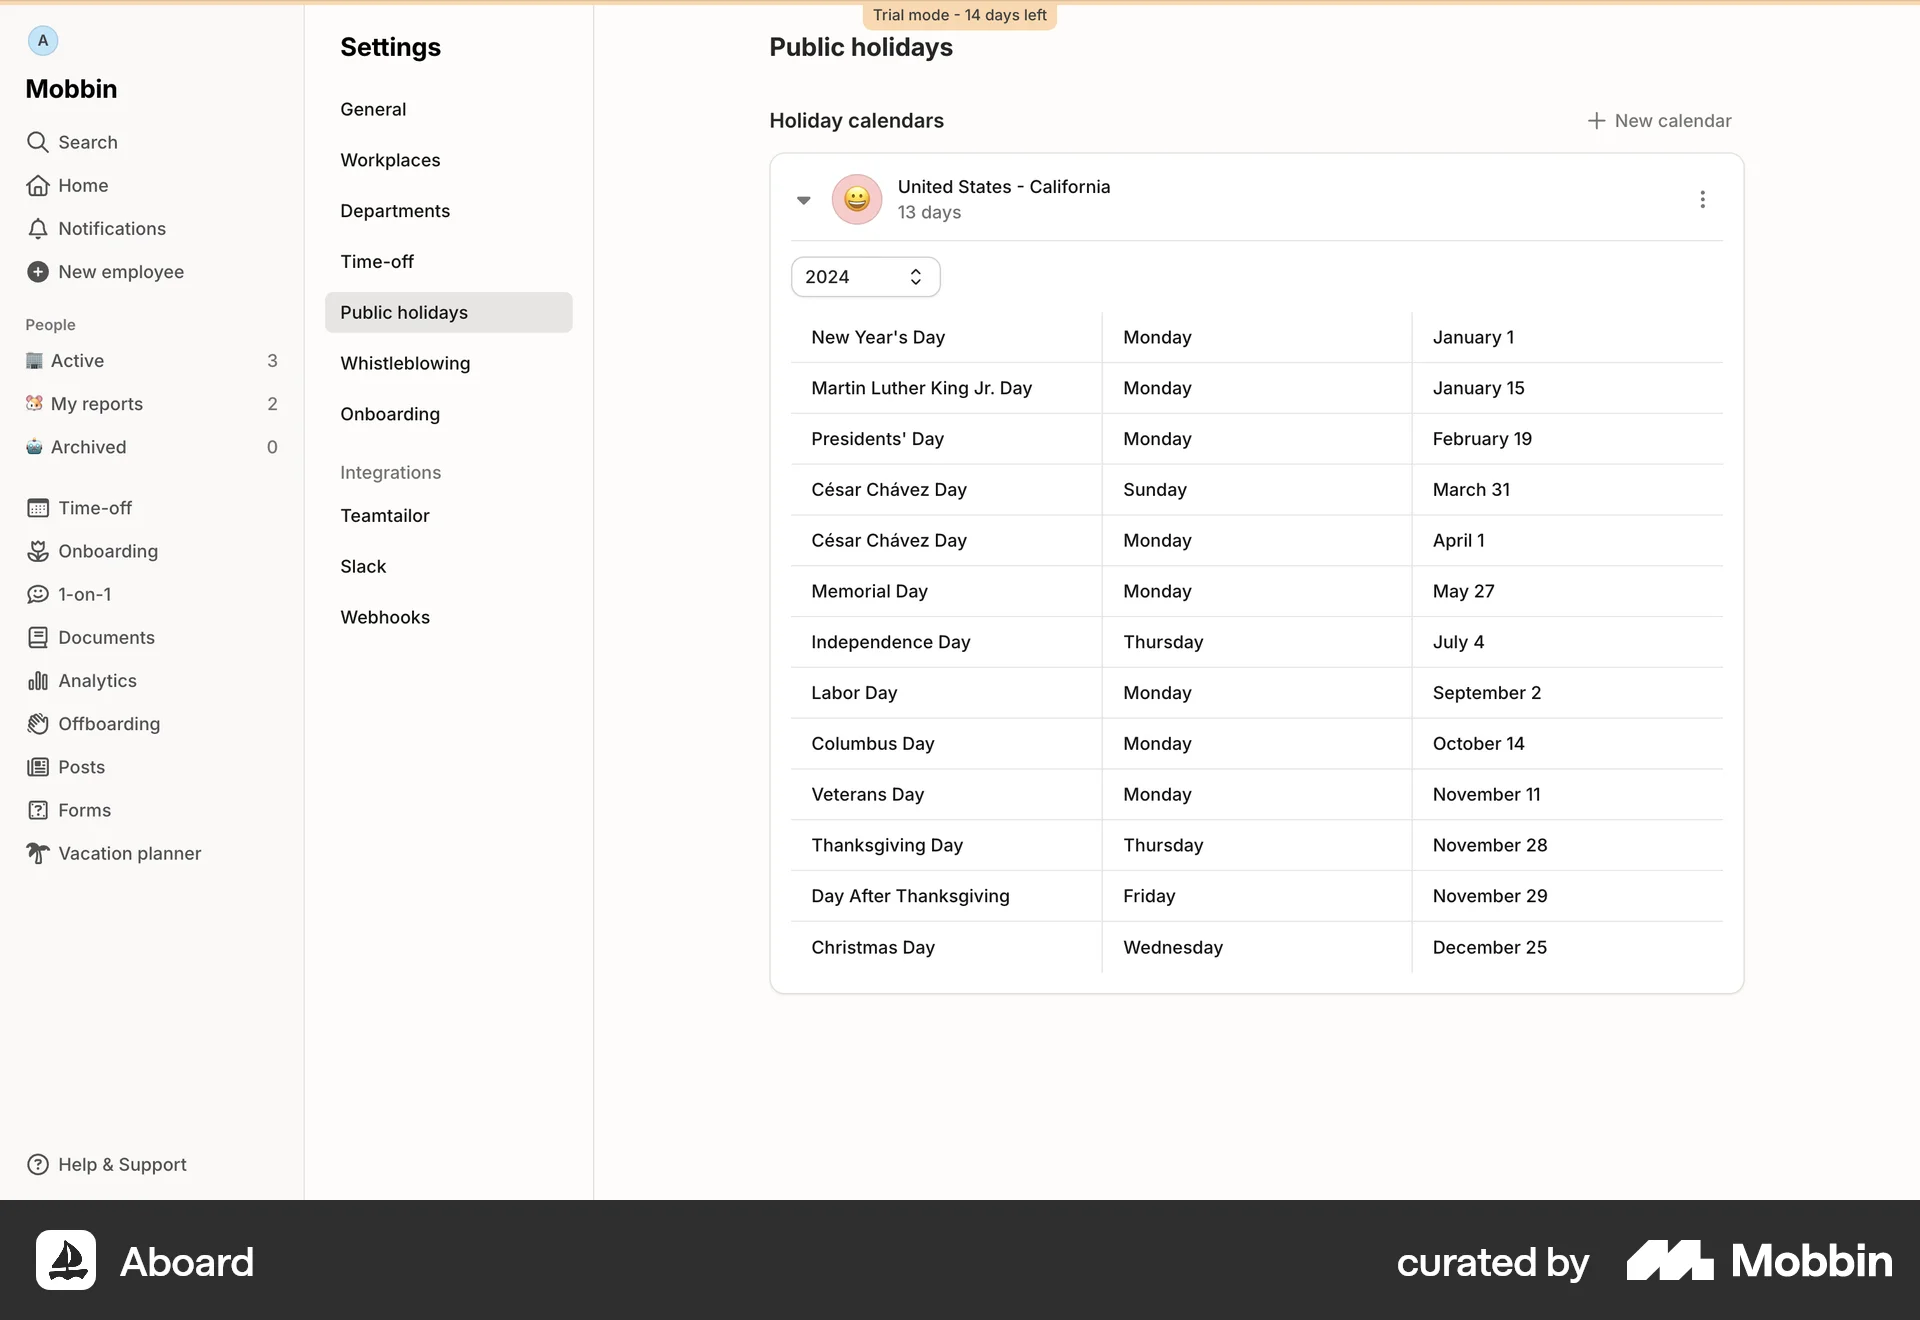Select the My reports filter
The width and height of the screenshot is (1920, 1320).
coord(96,403)
